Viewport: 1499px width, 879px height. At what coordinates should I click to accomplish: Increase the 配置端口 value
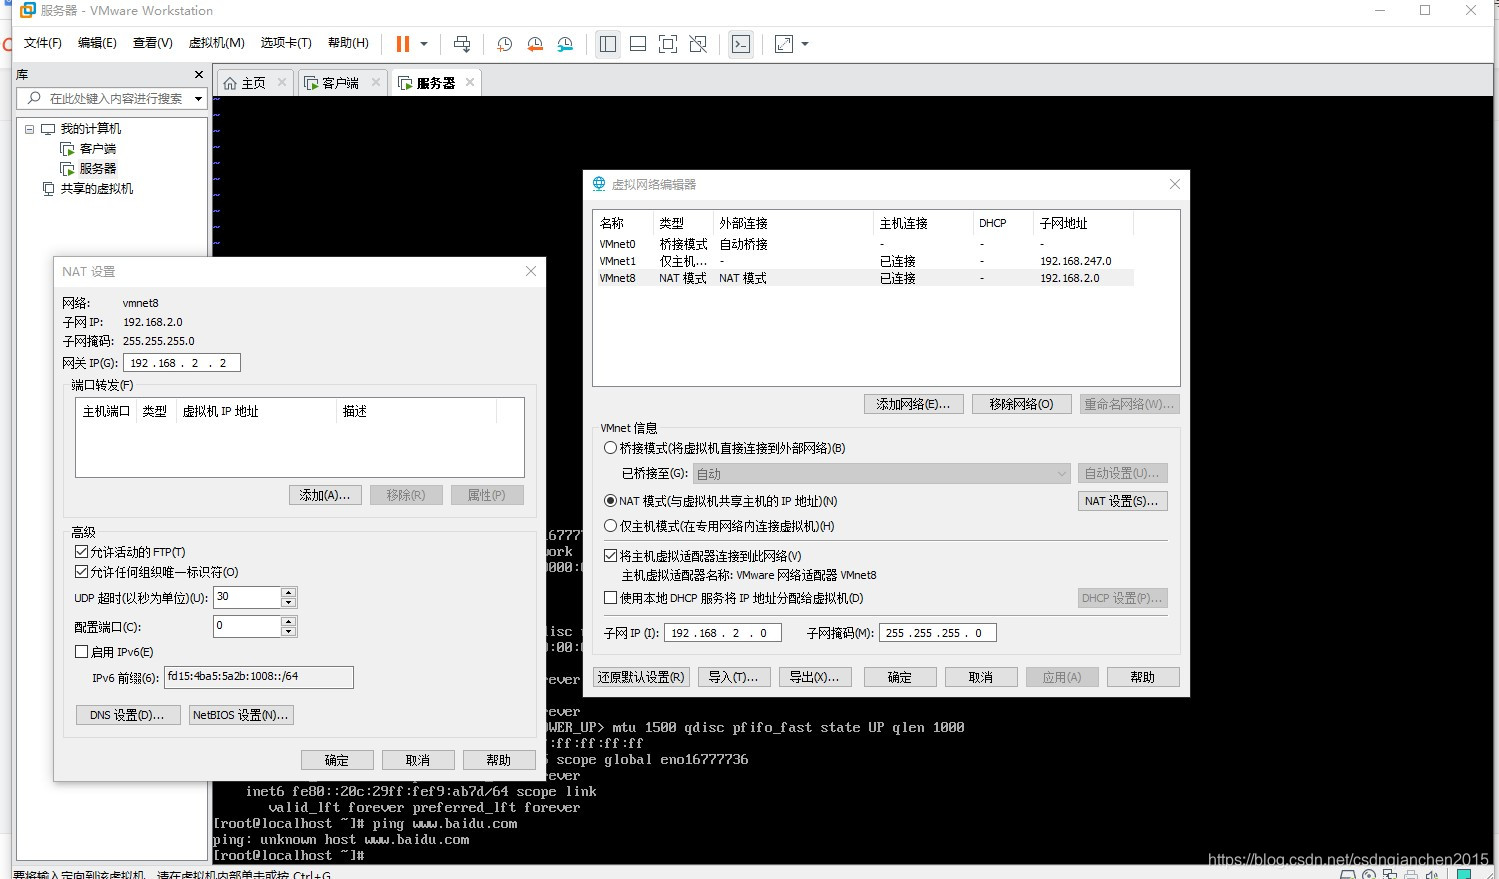289,621
